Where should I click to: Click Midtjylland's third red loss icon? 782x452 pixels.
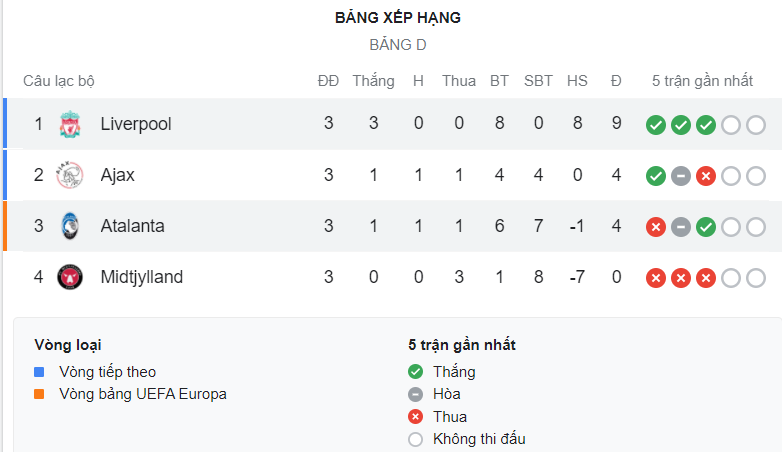(x=706, y=278)
